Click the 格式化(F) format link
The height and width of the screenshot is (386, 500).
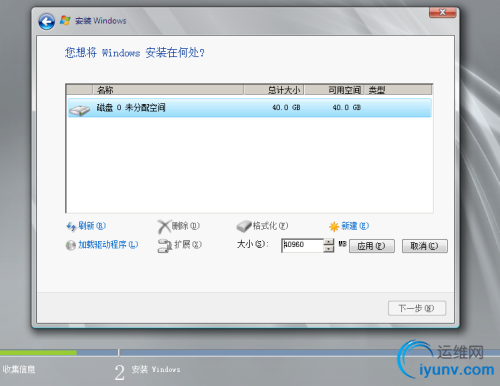coord(270,226)
